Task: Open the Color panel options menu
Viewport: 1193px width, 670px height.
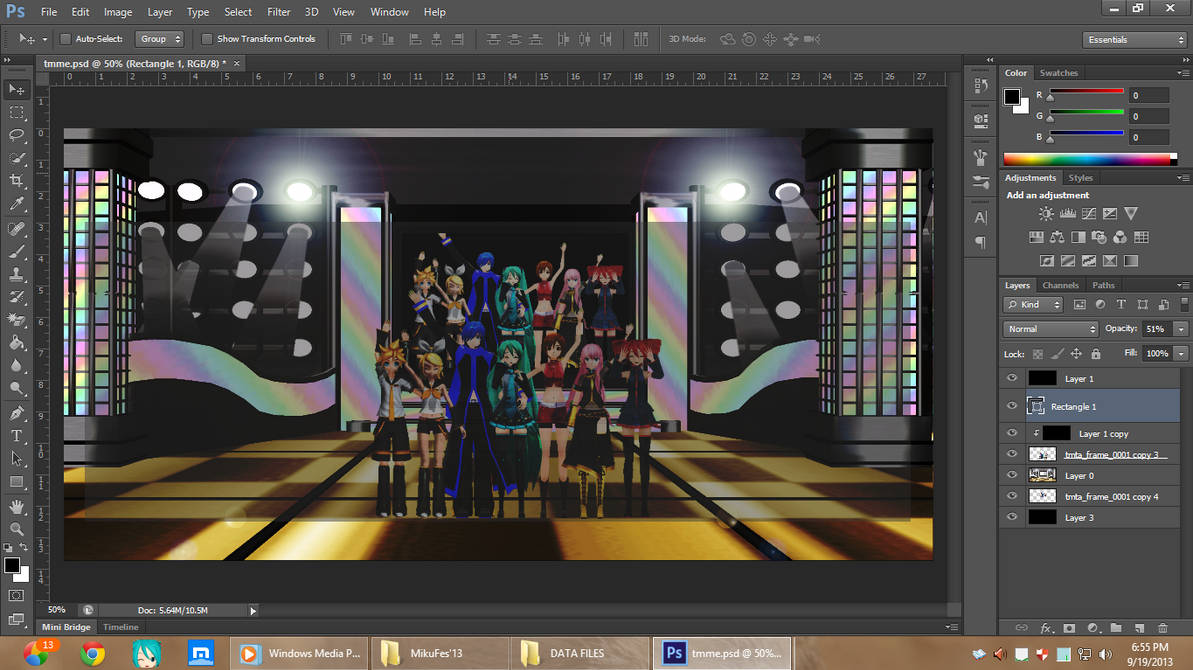Action: pyautogui.click(x=1182, y=73)
